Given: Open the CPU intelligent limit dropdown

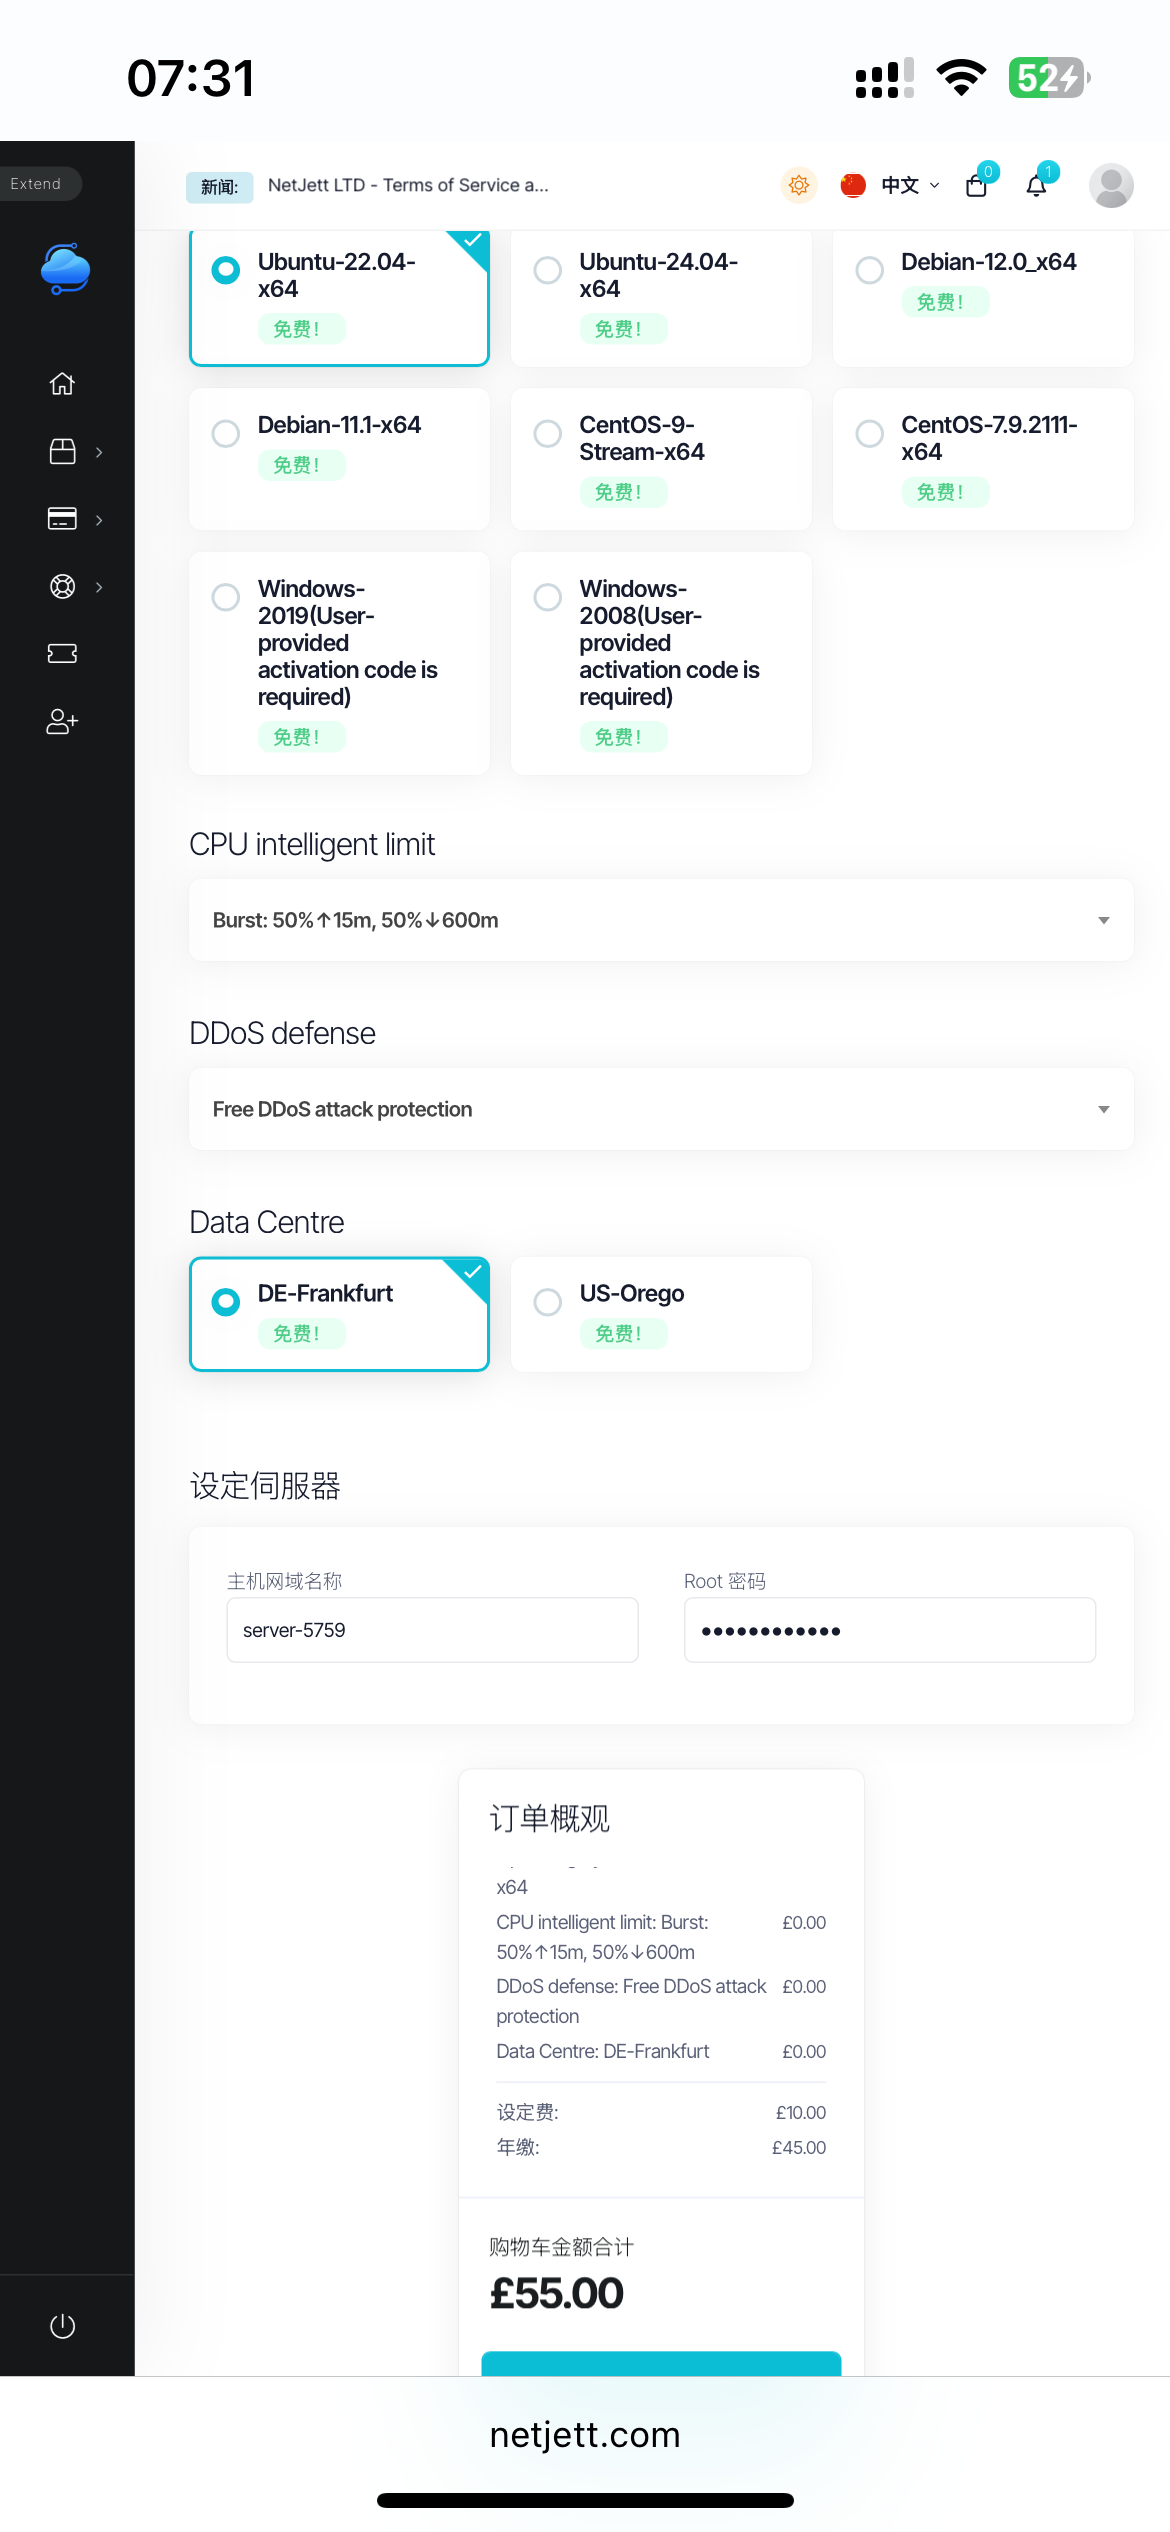Looking at the screenshot, I should tap(661, 920).
